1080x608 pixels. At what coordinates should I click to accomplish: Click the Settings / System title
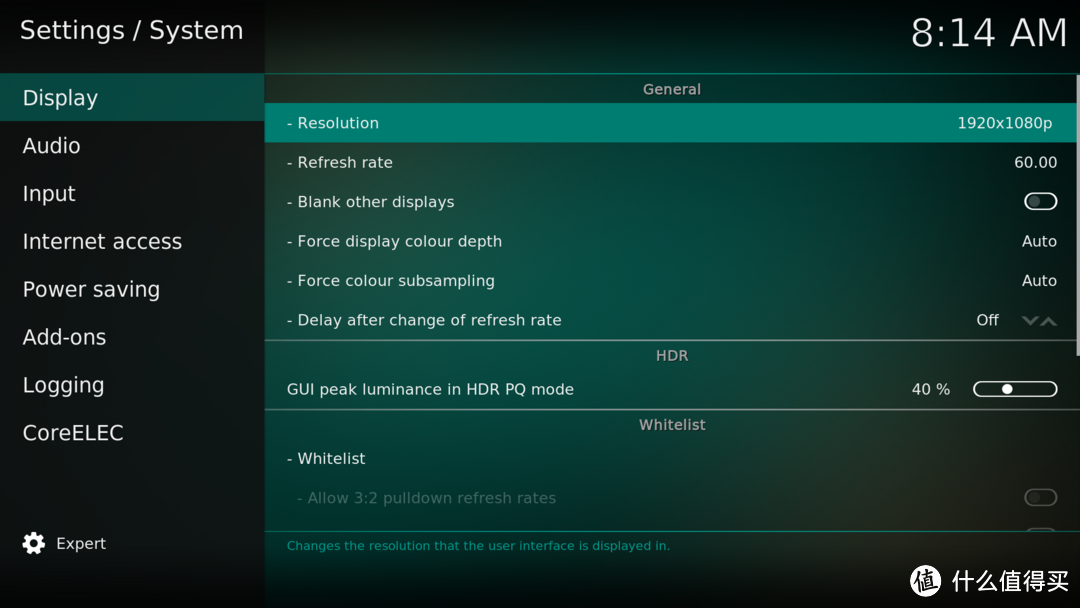coord(132,30)
